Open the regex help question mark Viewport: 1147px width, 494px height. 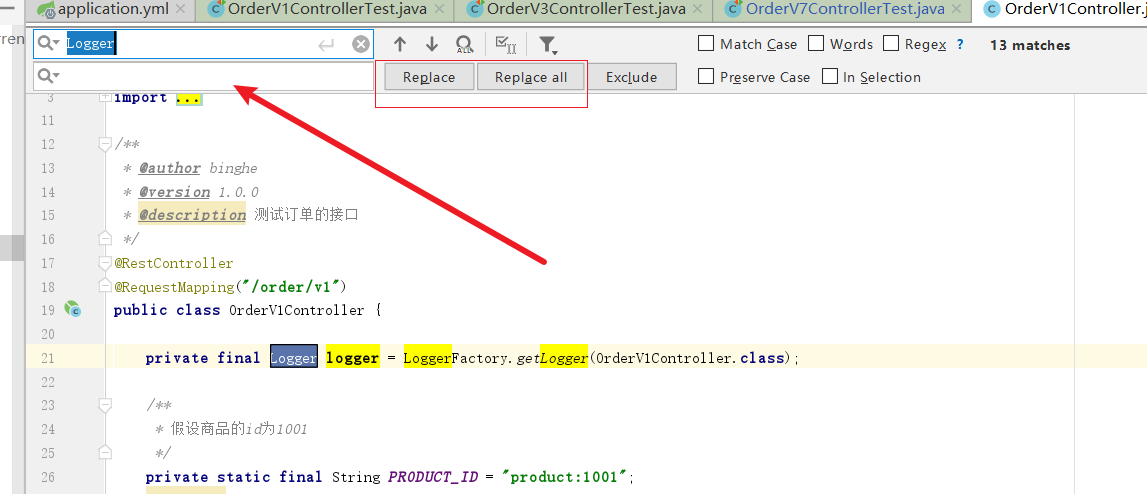(x=960, y=45)
